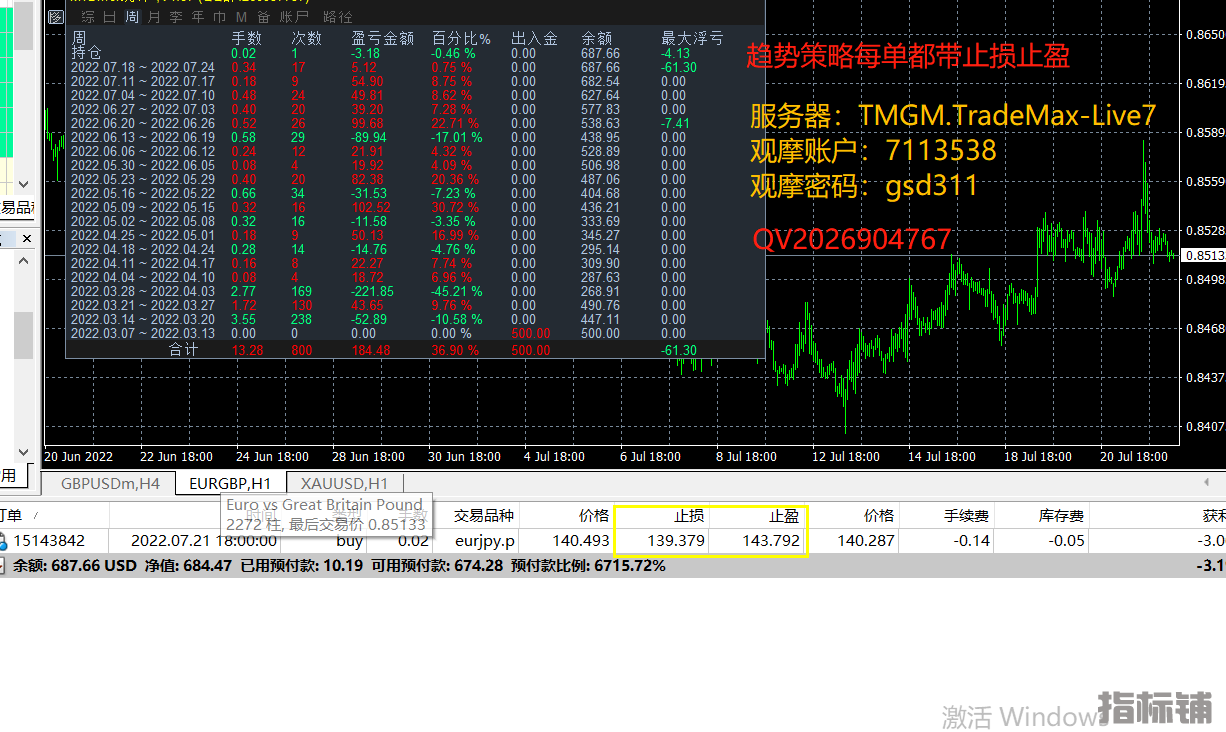Close the navigator panel with the X
Screen dimensions: 1226x732
(x=27, y=238)
